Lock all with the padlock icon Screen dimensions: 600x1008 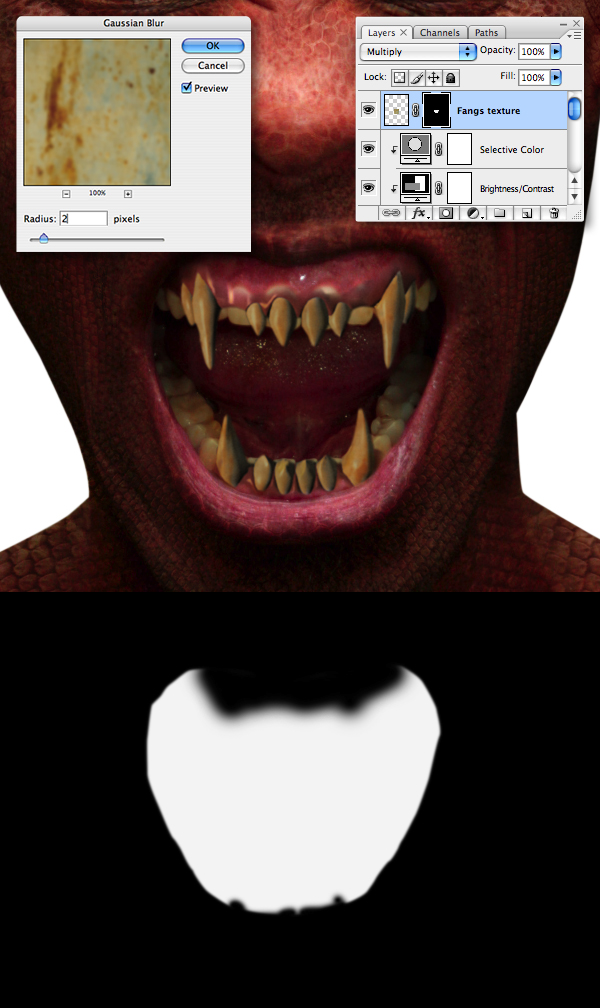pos(451,78)
